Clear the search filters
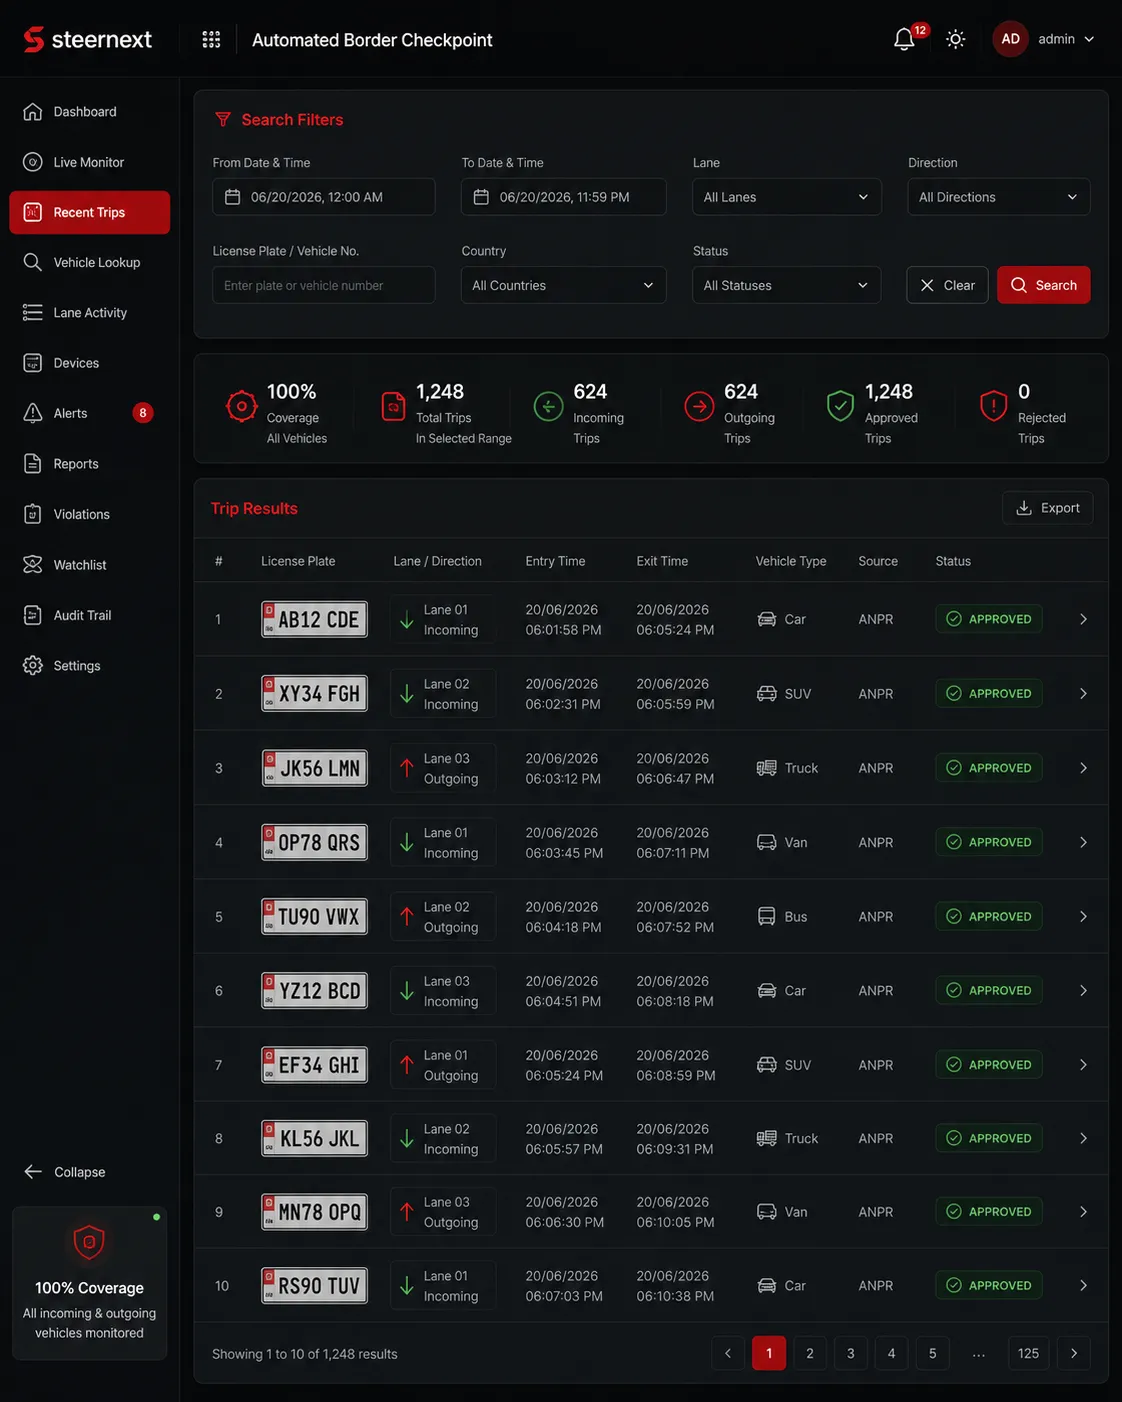 click(x=947, y=285)
